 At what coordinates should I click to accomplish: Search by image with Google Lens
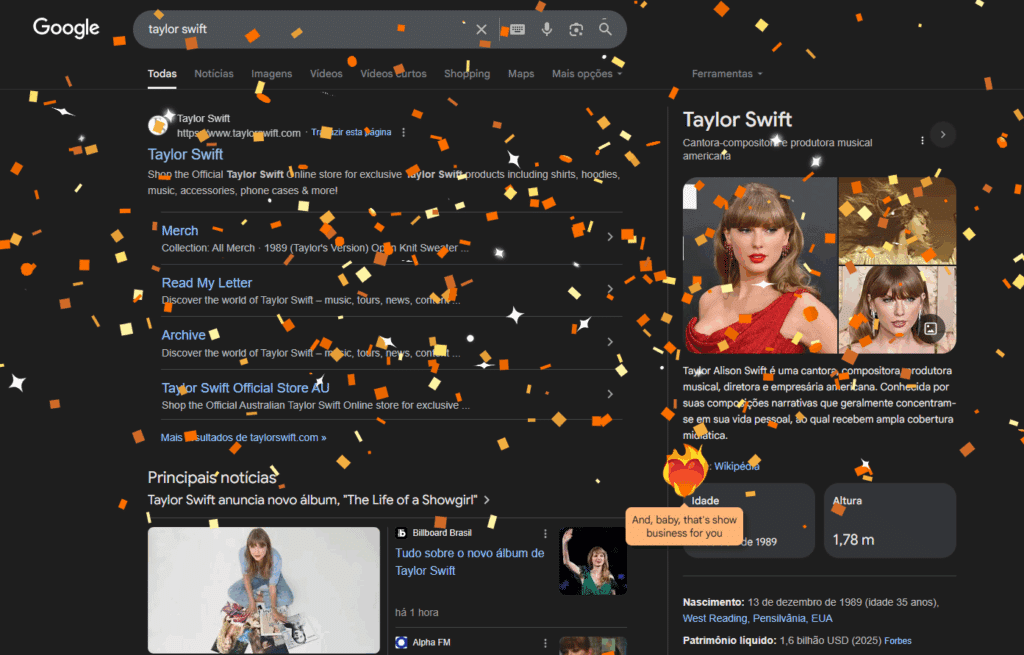coord(576,29)
